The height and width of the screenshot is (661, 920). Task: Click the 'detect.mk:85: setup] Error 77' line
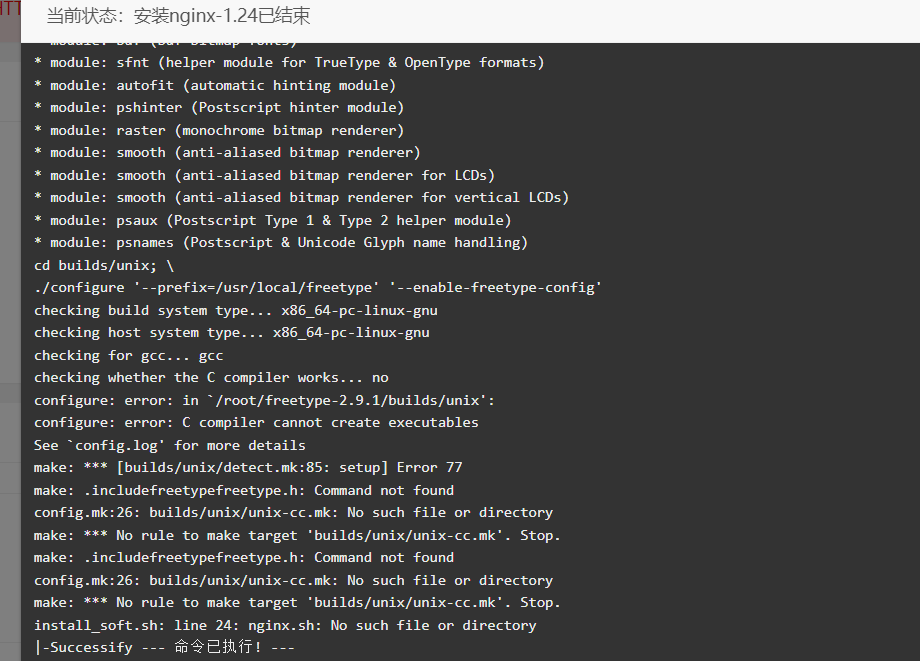coord(248,468)
